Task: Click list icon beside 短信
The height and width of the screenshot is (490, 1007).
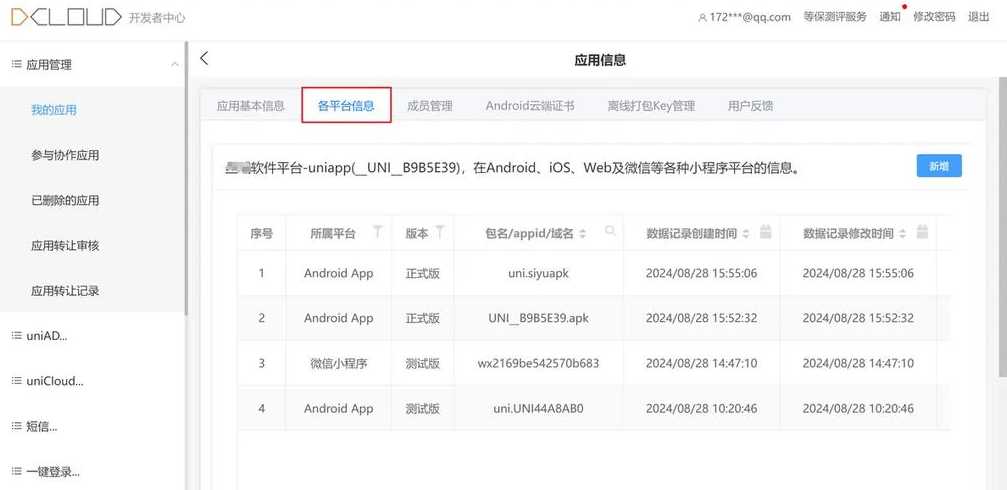Action: coord(17,426)
